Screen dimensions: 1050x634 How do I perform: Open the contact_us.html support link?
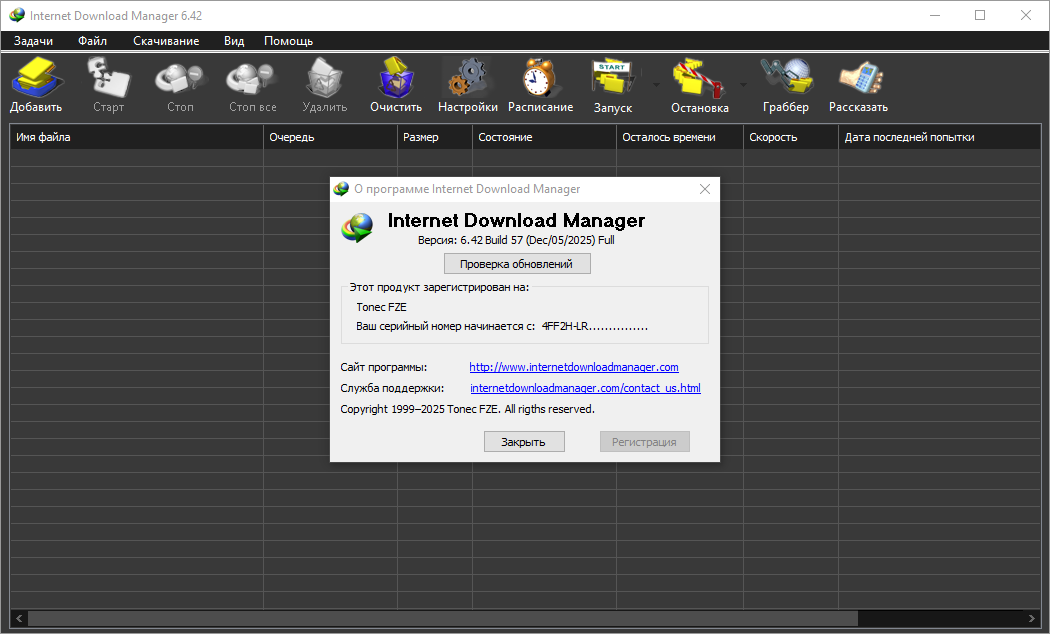(x=585, y=388)
